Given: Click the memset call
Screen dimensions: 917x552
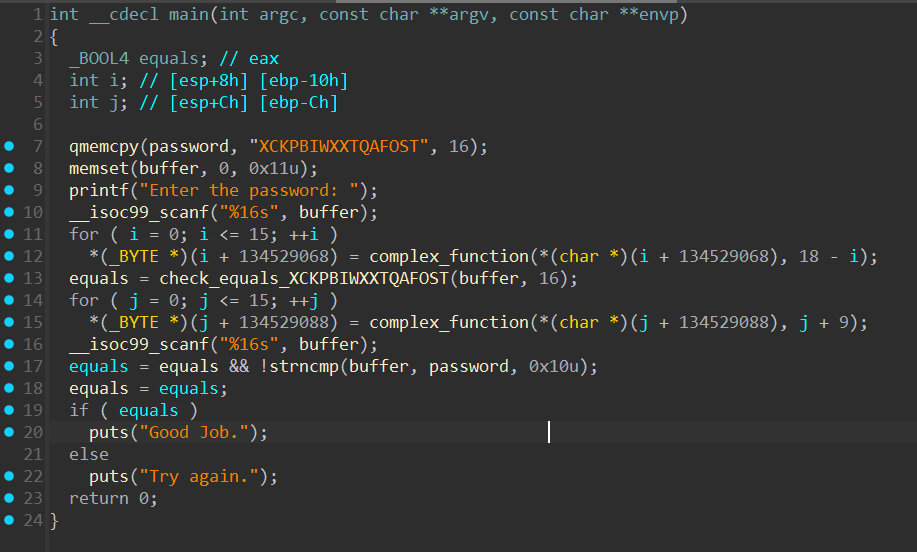Looking at the screenshot, I should click(99, 168).
